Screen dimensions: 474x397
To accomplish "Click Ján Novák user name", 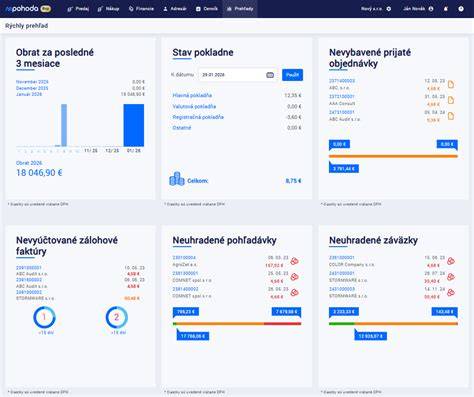I will [414, 9].
